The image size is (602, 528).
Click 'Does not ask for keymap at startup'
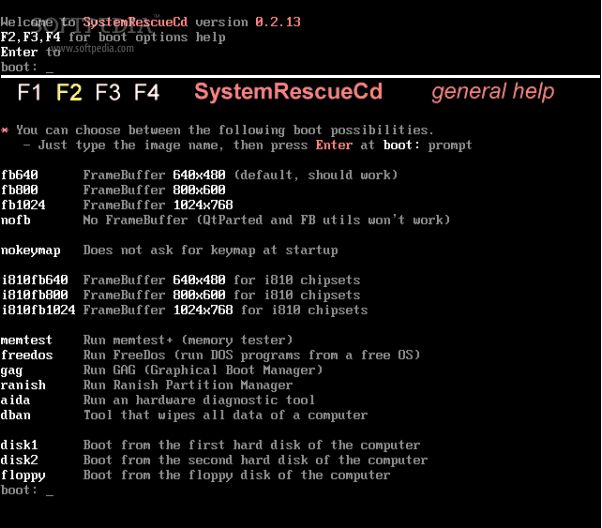[x=210, y=250]
